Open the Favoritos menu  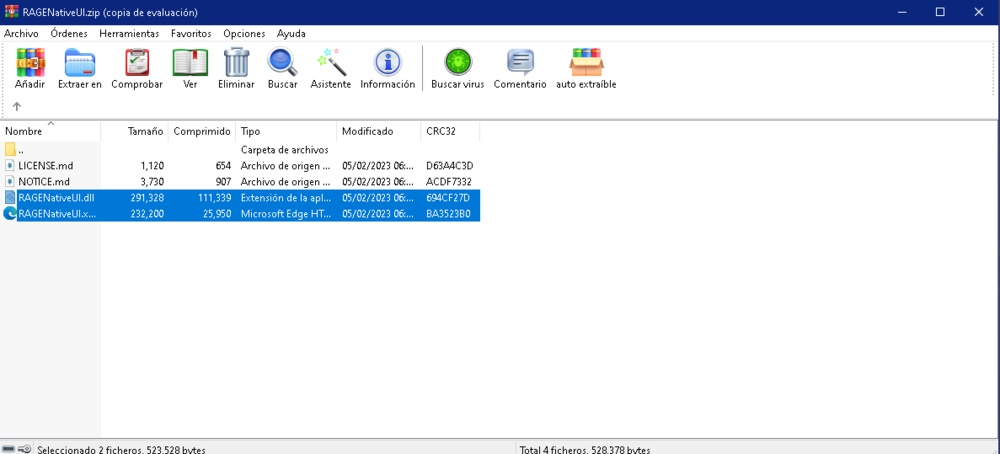pos(191,34)
